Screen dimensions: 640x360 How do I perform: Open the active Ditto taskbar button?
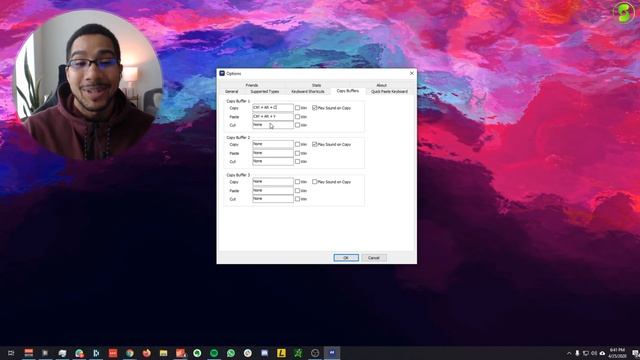[332, 353]
